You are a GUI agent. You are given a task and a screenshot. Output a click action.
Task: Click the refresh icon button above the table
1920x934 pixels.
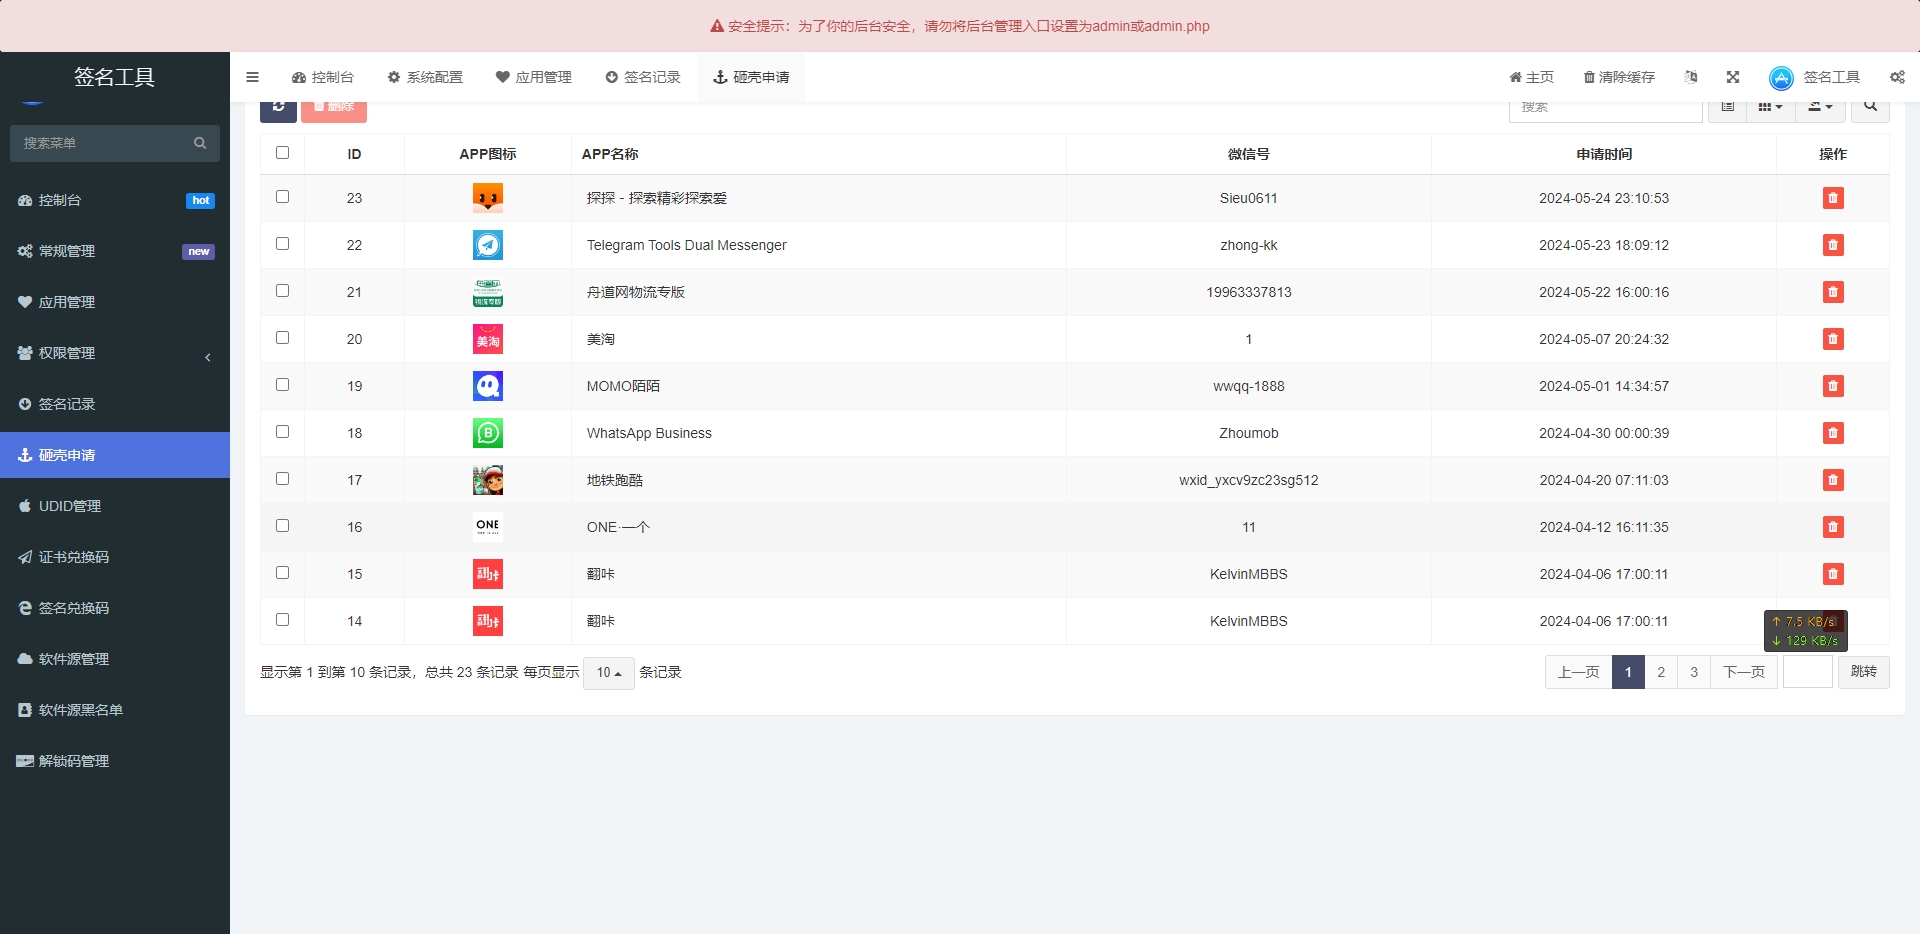pos(278,108)
